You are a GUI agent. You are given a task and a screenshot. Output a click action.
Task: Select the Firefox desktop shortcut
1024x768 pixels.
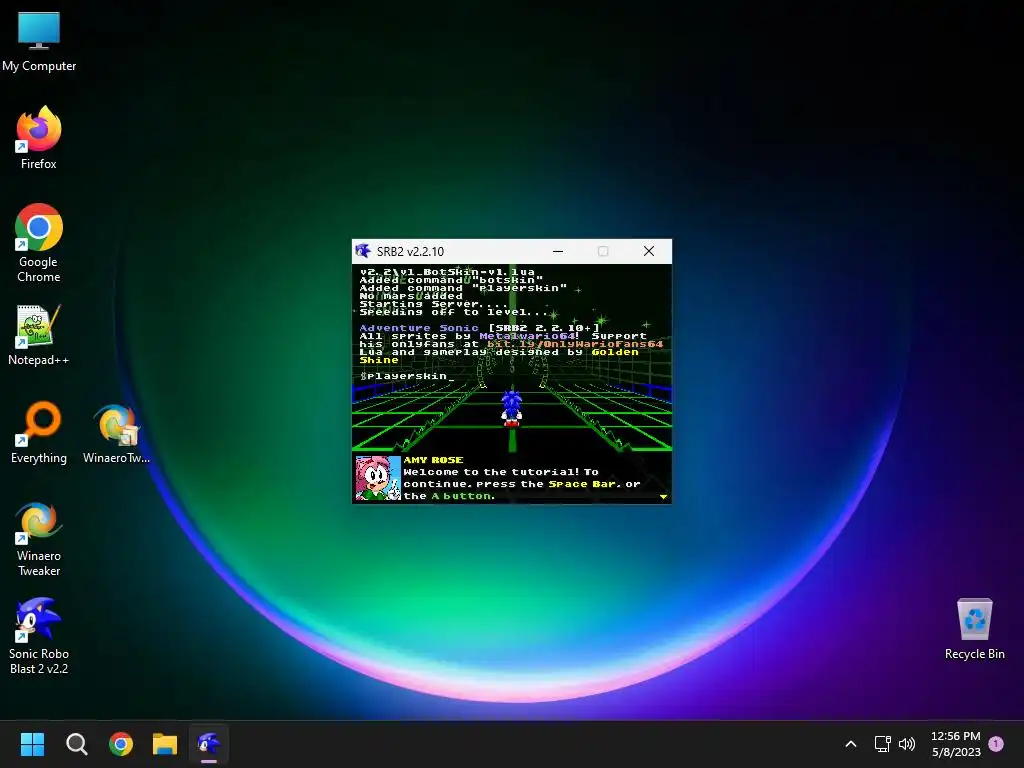39,138
